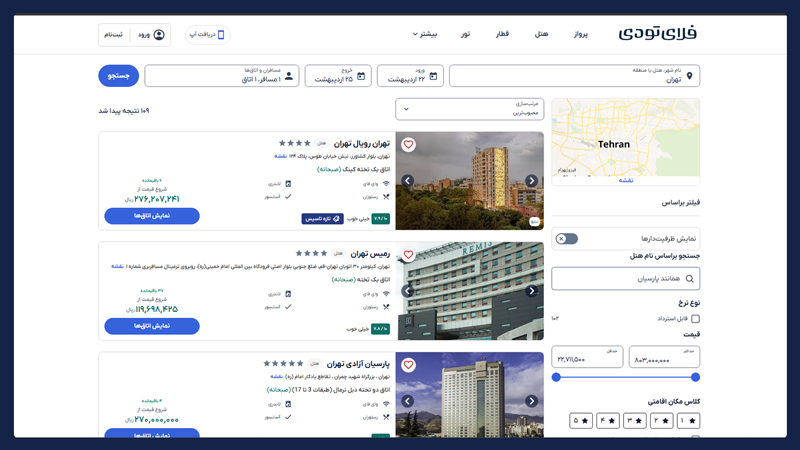Open the 'قطار' train menu item

[x=502, y=34]
